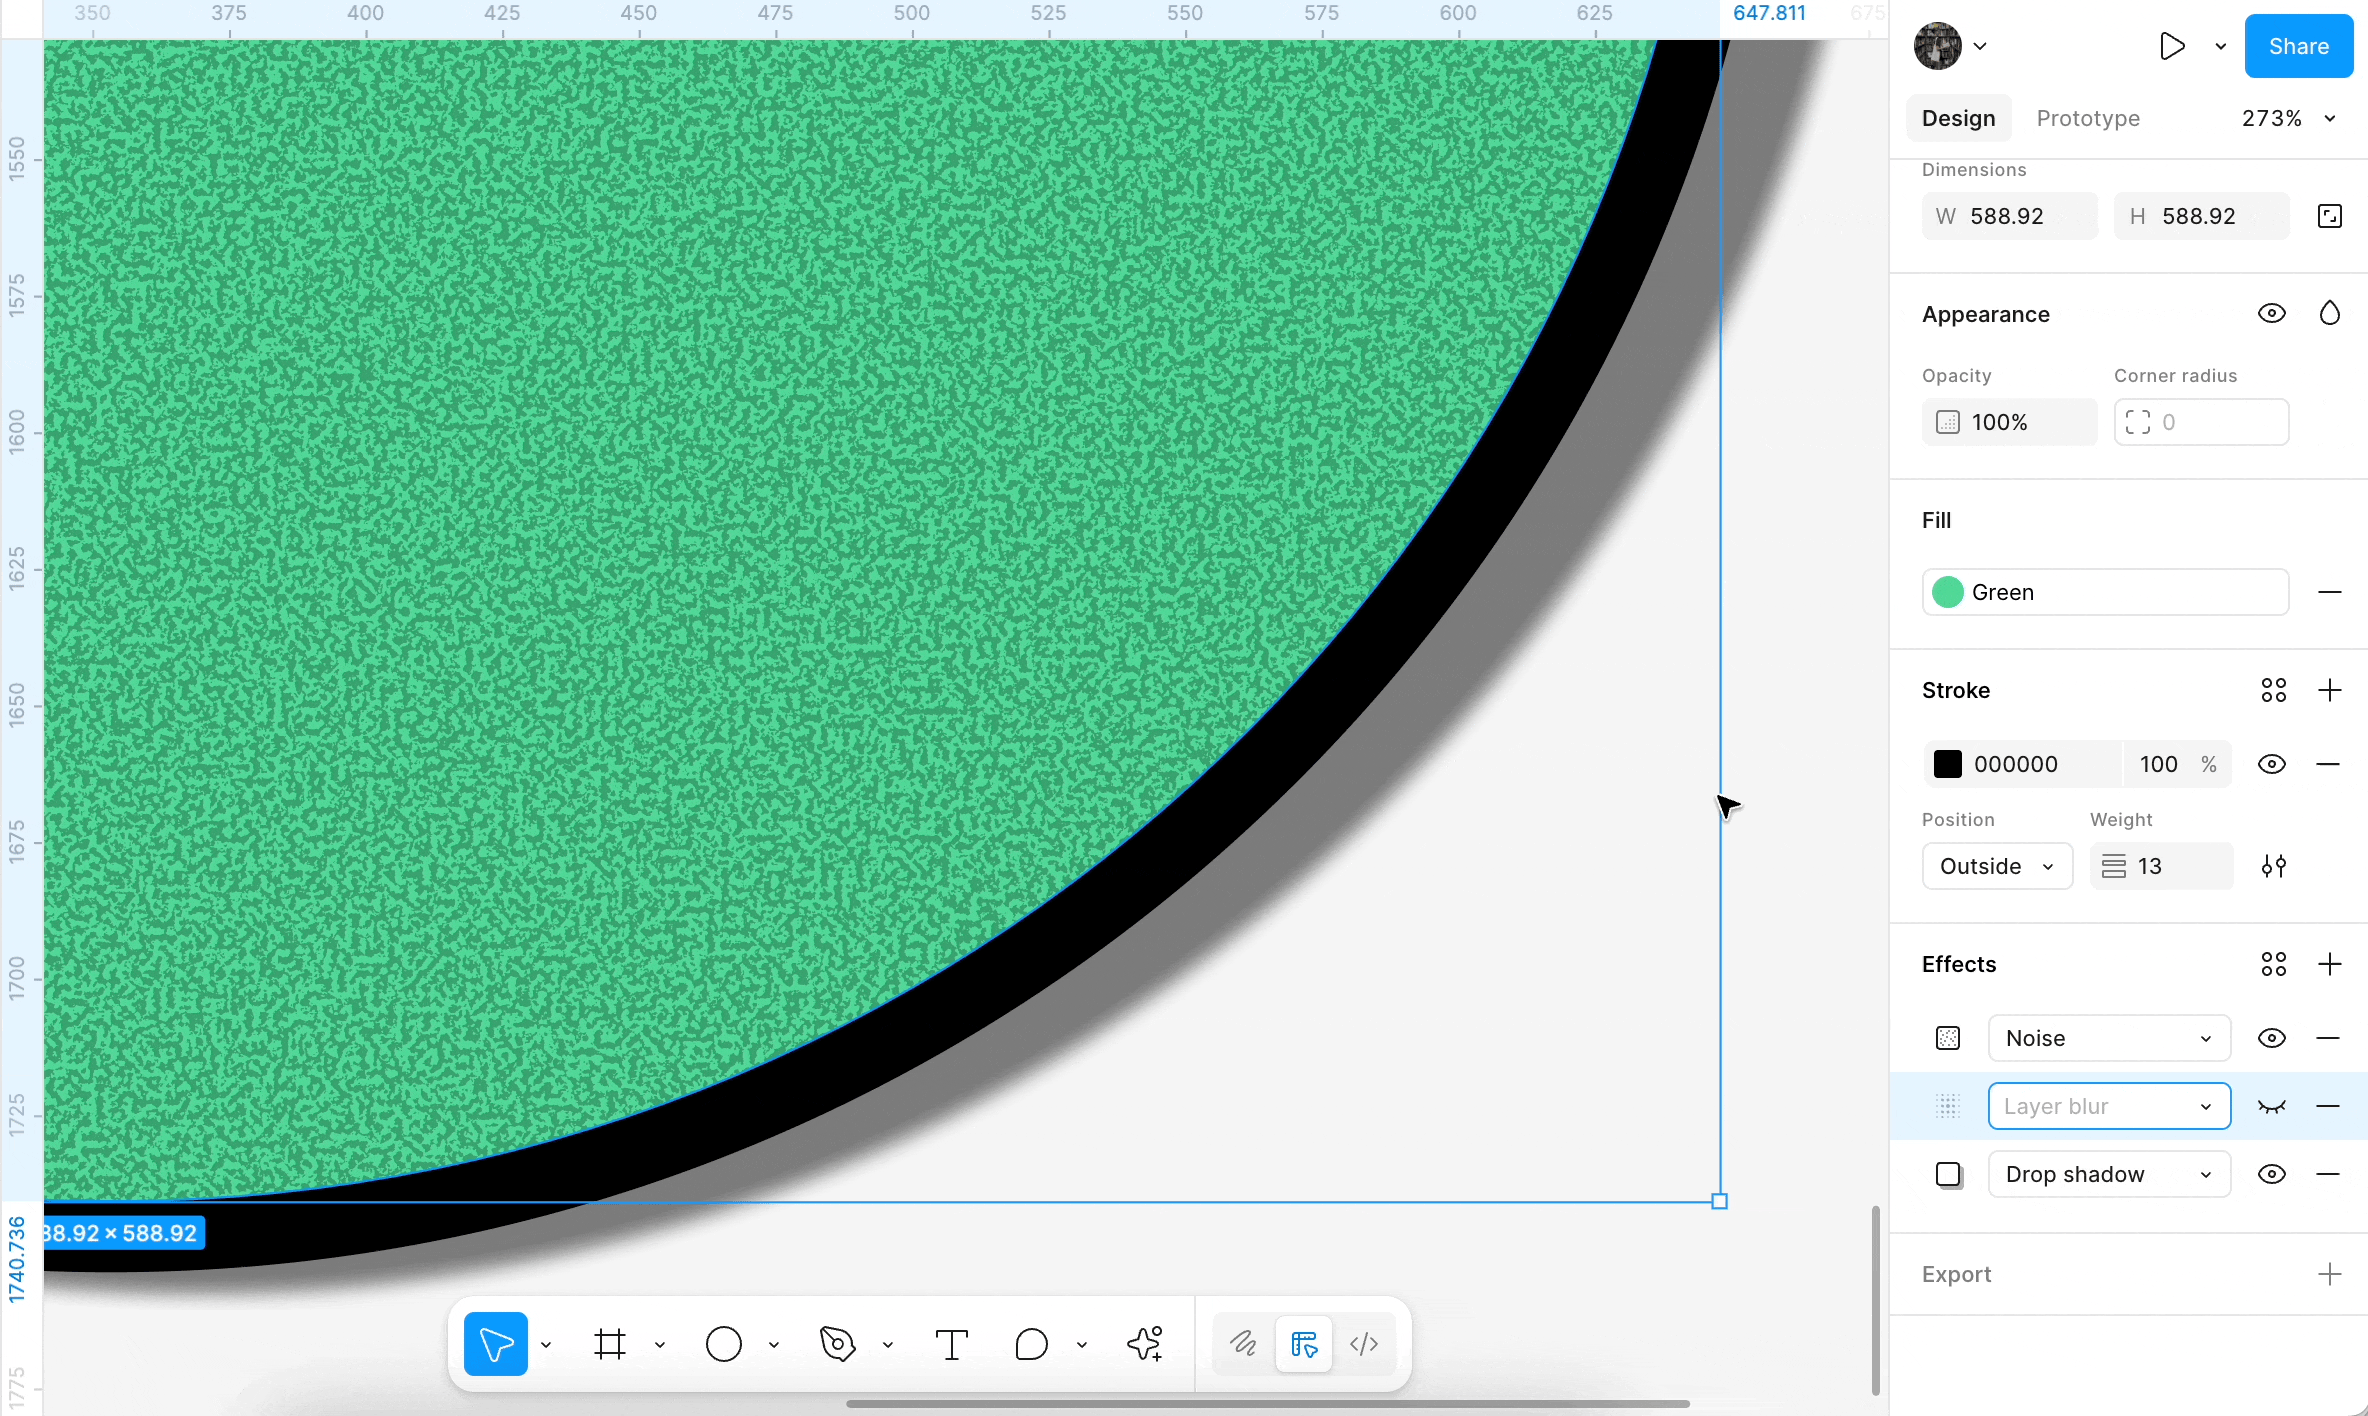Toggle constrain proportions icon next to height

tap(2330, 216)
